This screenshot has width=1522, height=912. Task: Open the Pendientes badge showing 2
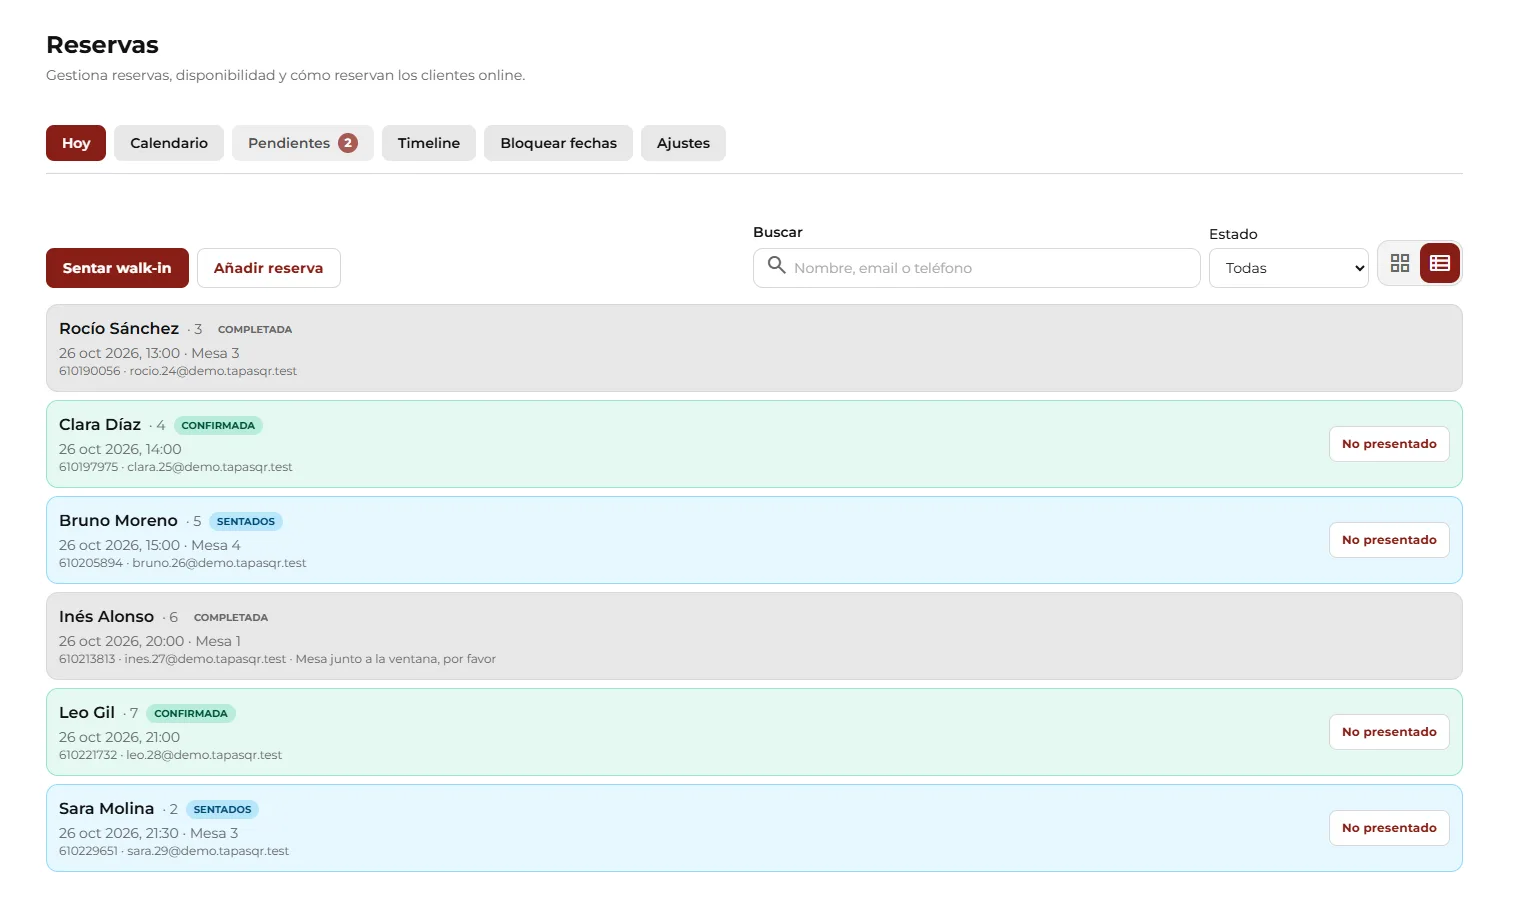coord(348,143)
